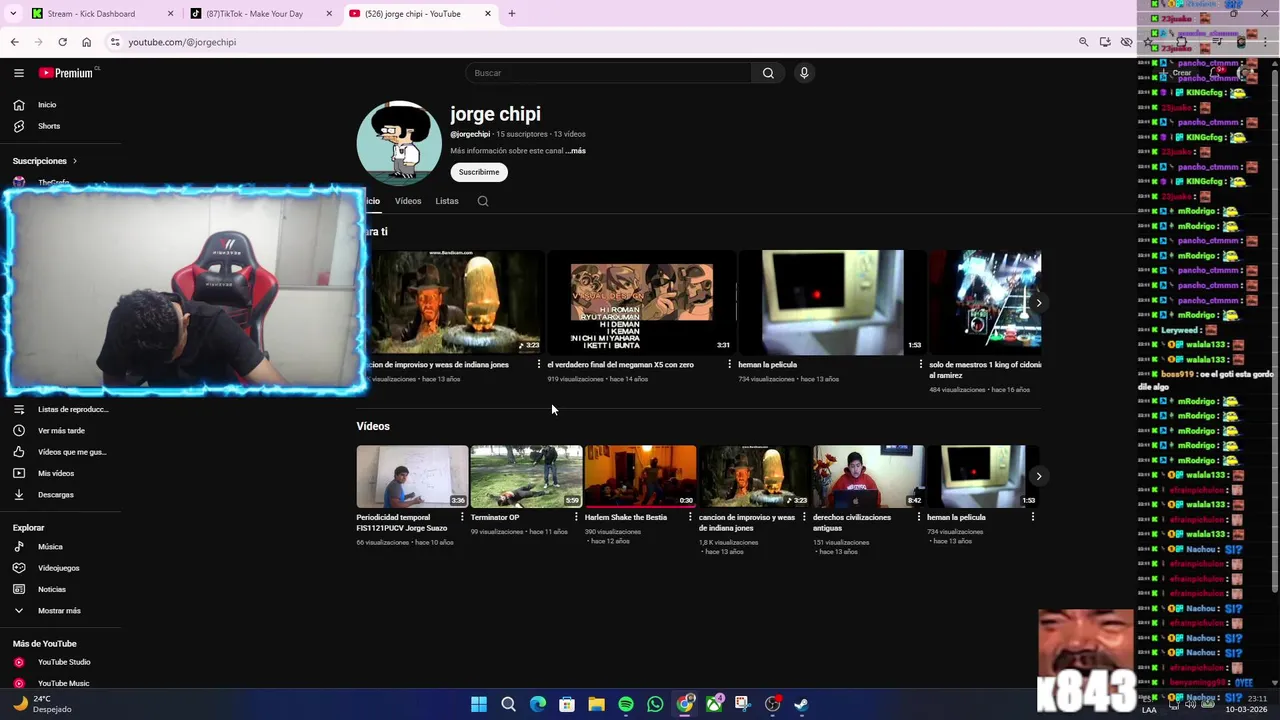Viewport: 1280px width, 720px height.
Task: Open Steam from taskbar
Action: point(801,704)
